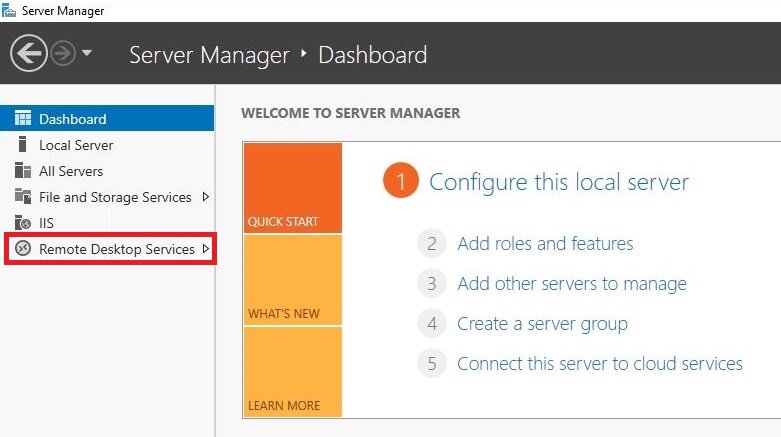Click the All Servers icon in sidebar

pos(22,170)
